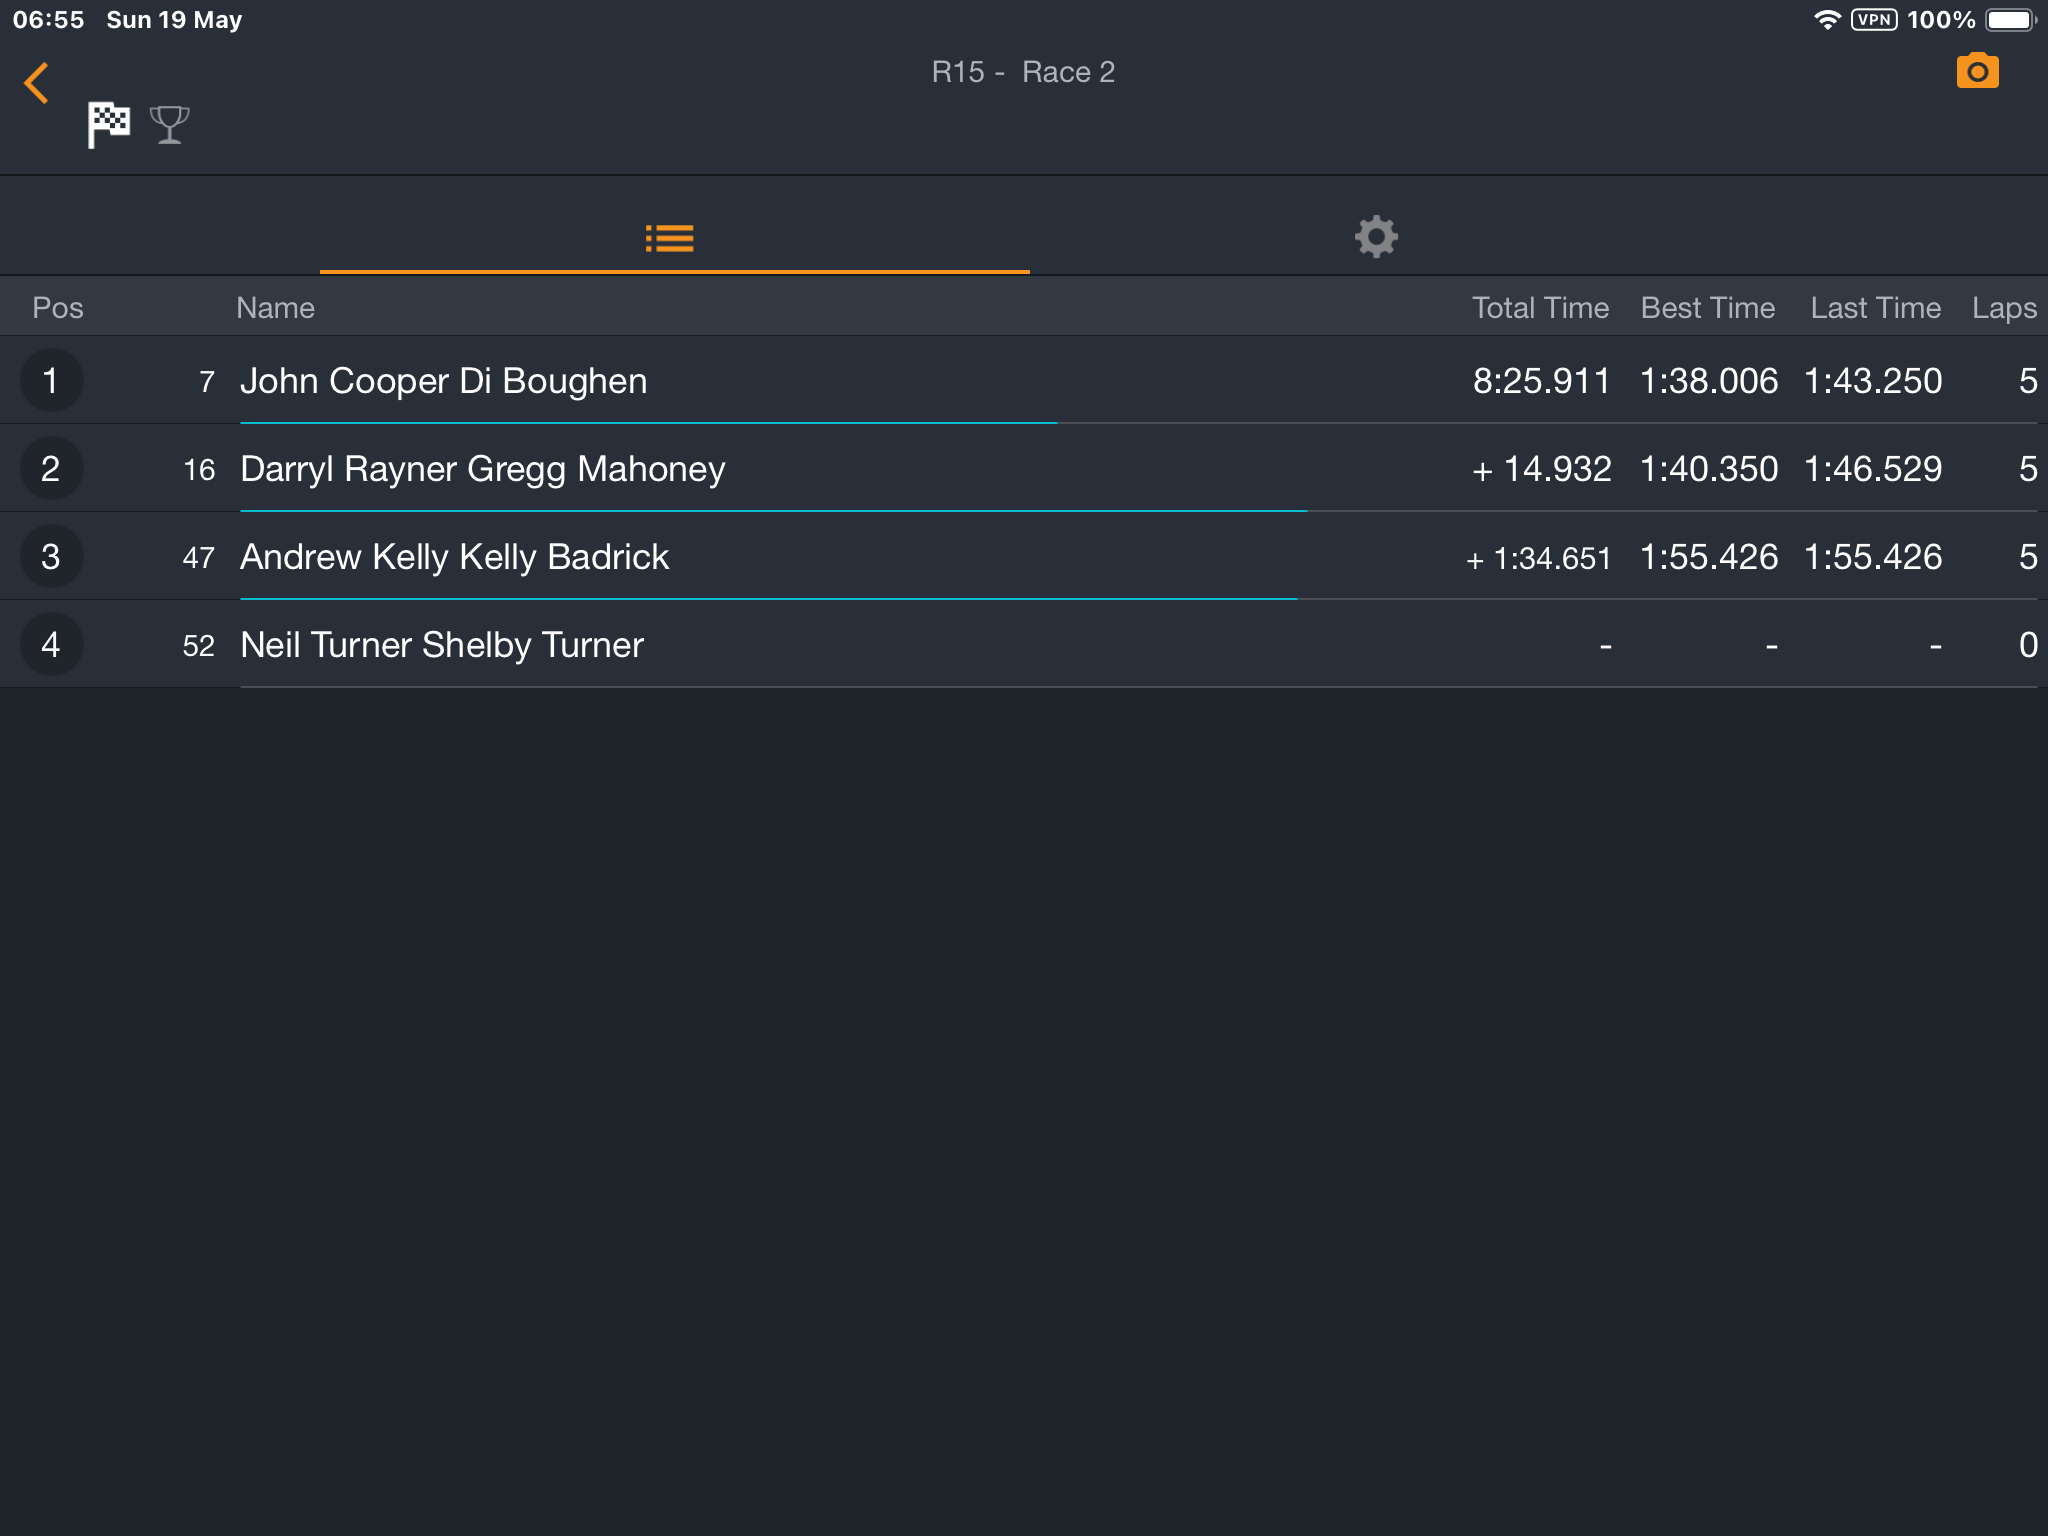This screenshot has width=2048, height=1536.
Task: Click the Name column header
Action: tap(276, 308)
